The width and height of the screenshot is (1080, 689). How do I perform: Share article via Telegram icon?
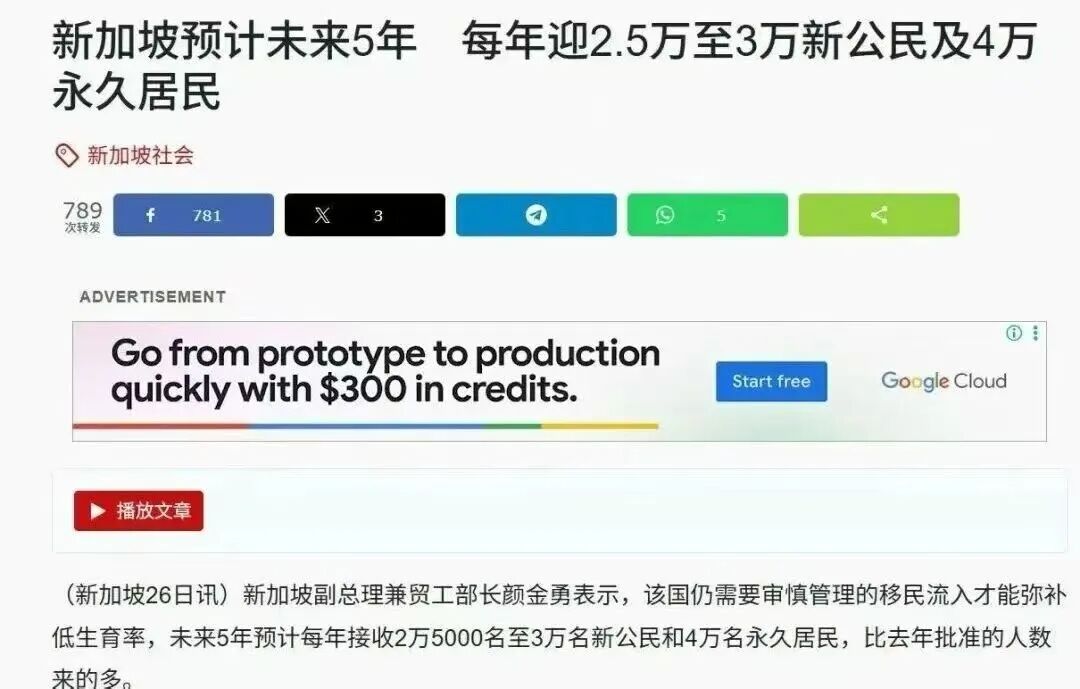(536, 215)
